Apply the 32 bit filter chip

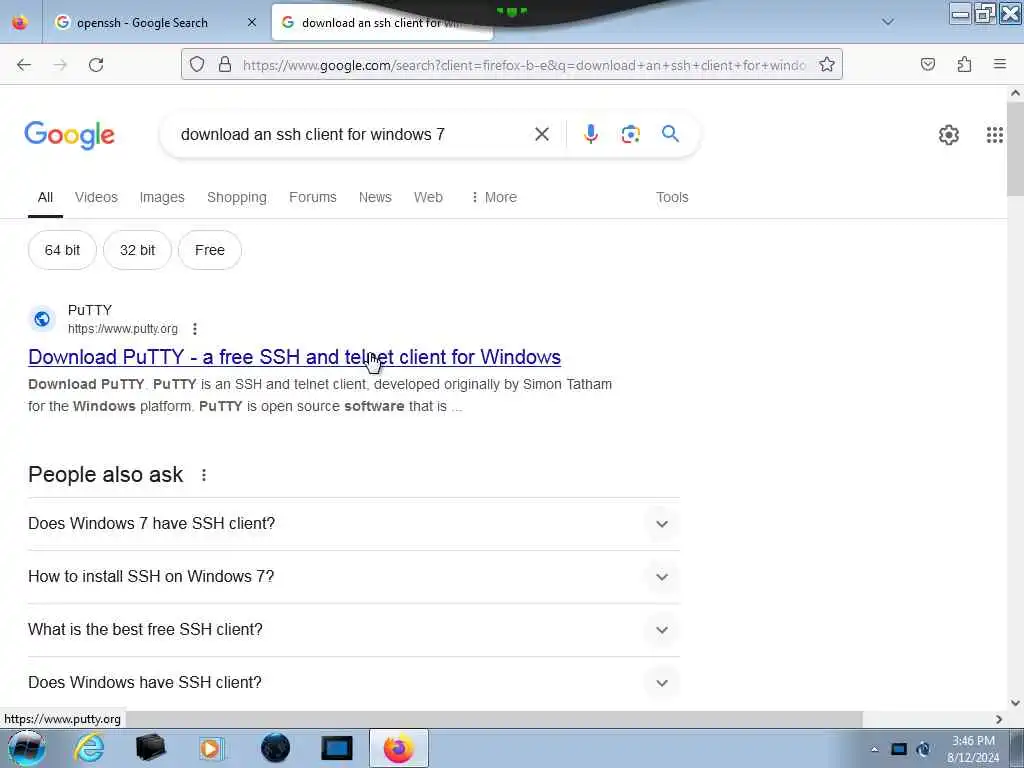click(x=137, y=250)
